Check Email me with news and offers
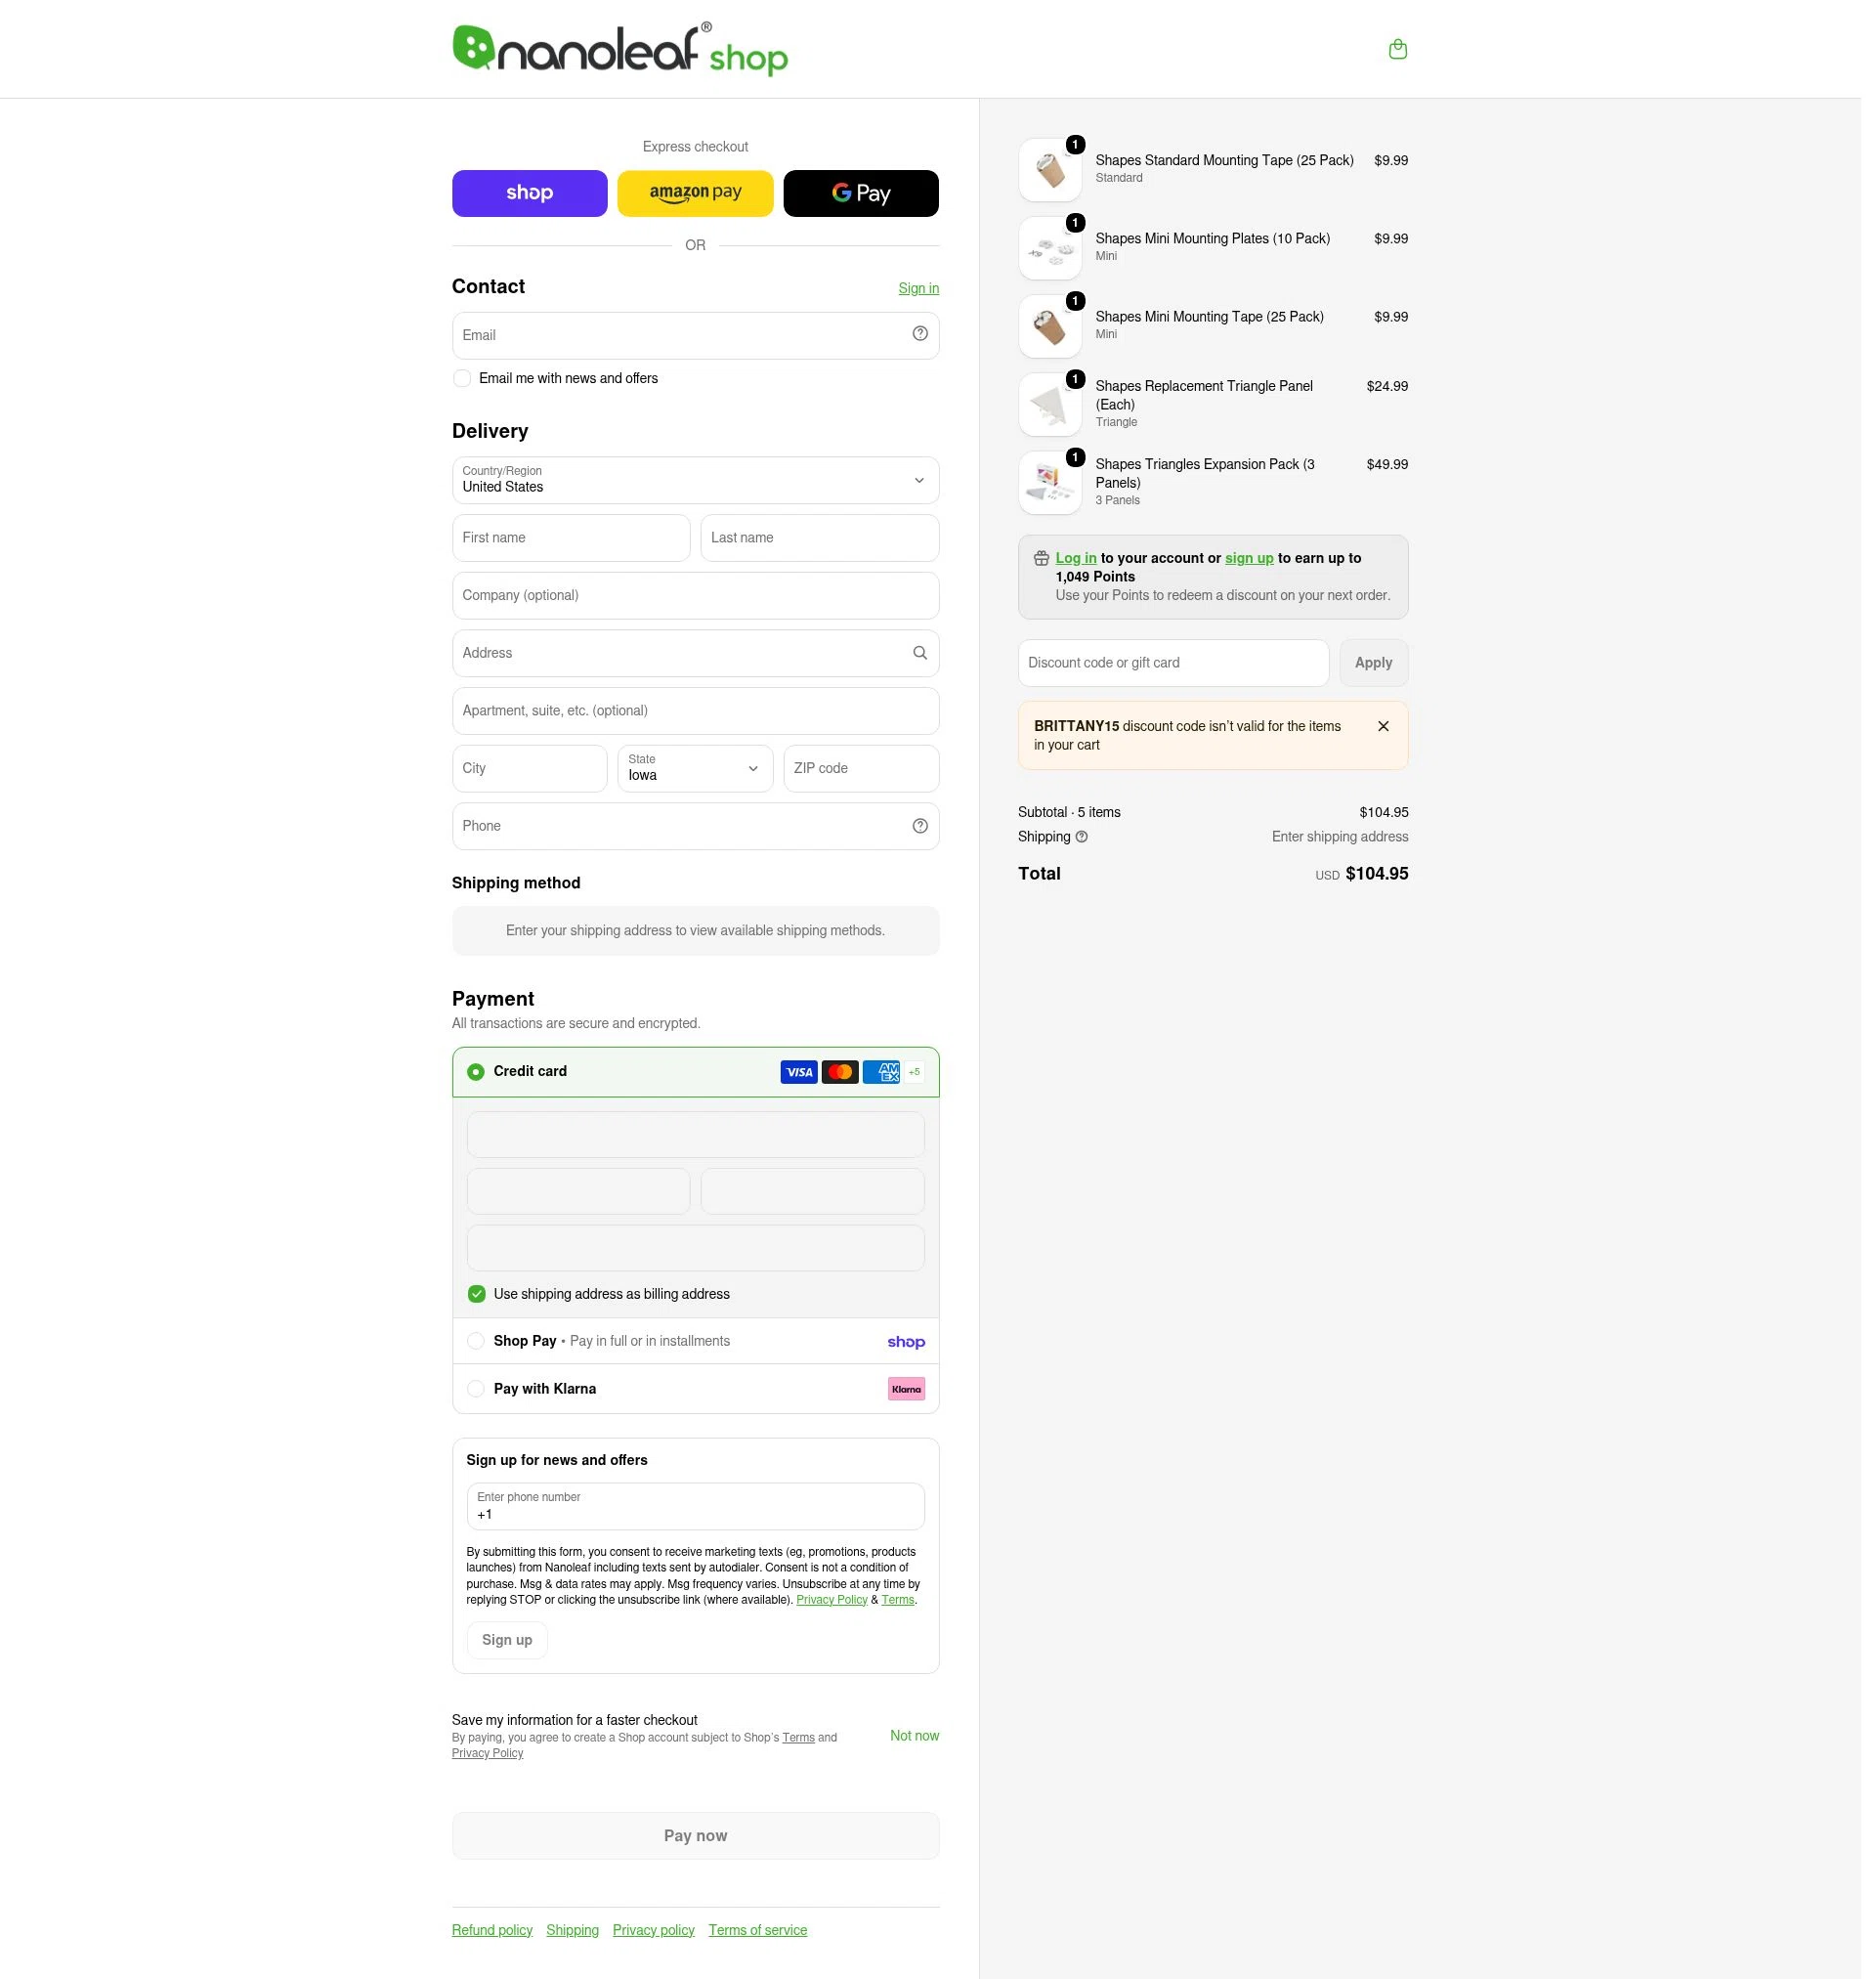1876x1979 pixels. pyautogui.click(x=465, y=381)
